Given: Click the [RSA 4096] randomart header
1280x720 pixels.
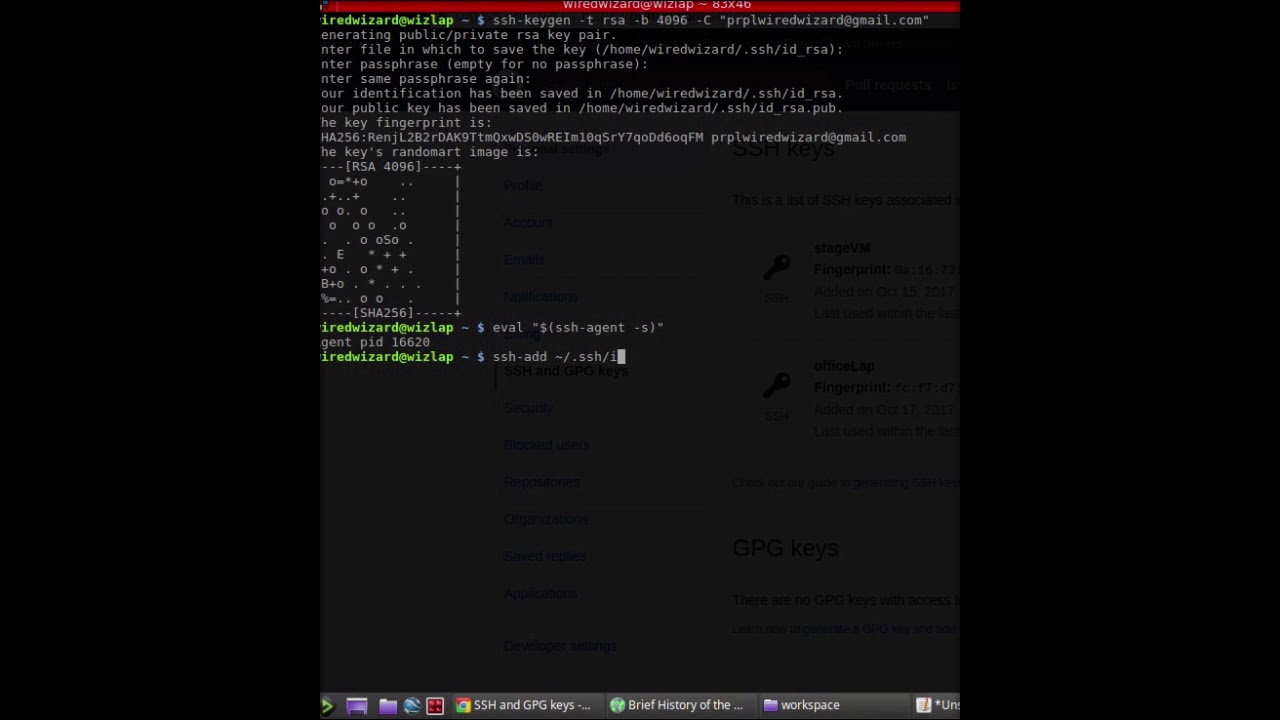Looking at the screenshot, I should [391, 167].
